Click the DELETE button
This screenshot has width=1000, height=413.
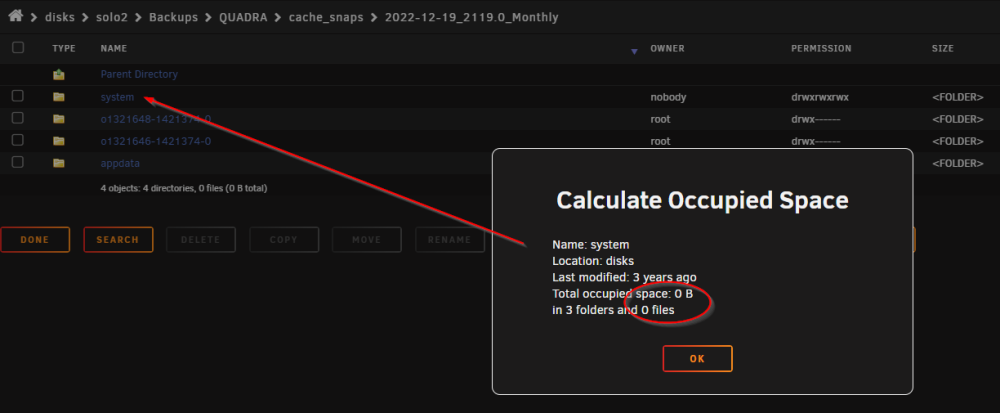tap(201, 240)
